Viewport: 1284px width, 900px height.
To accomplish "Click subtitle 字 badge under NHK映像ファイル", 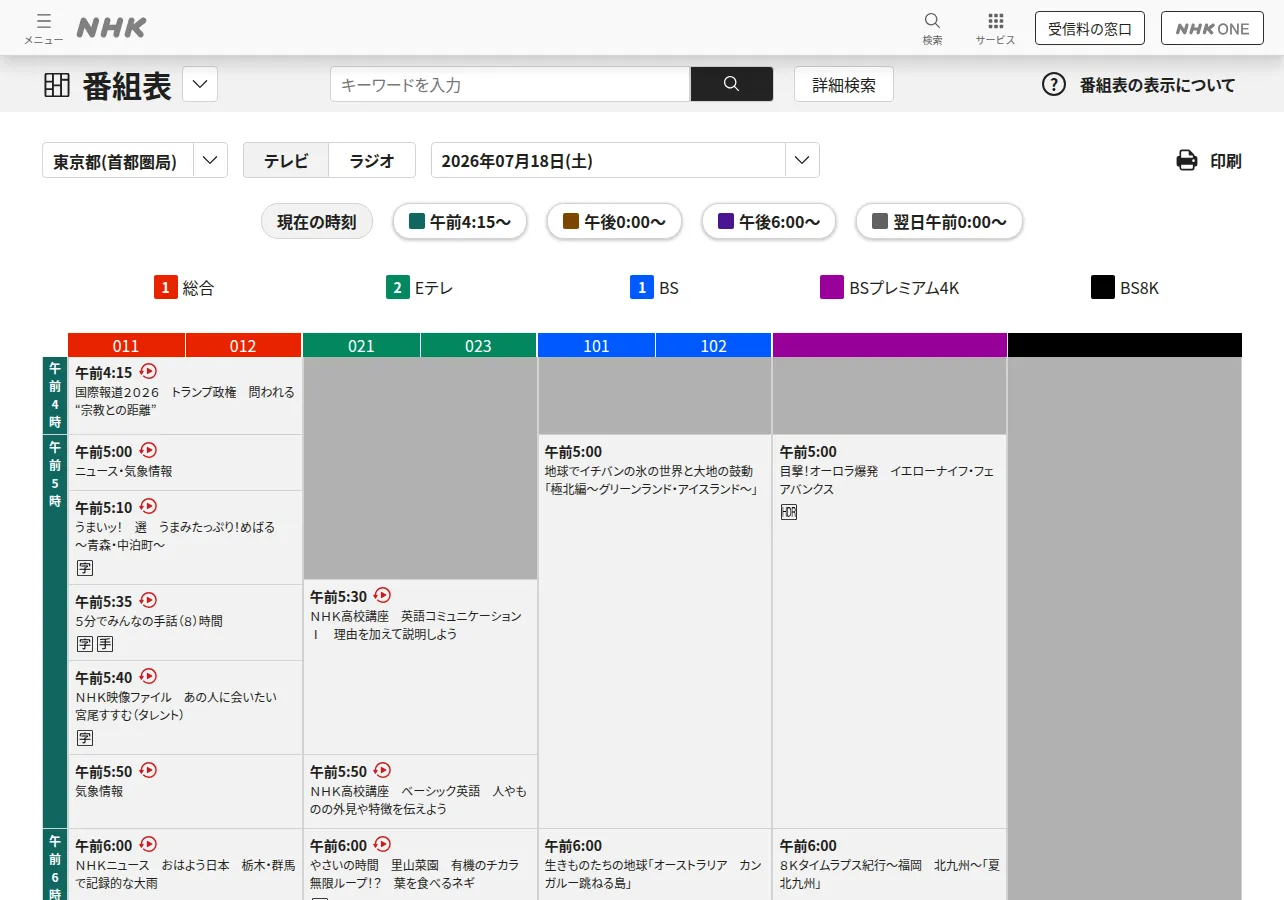I will [x=85, y=738].
